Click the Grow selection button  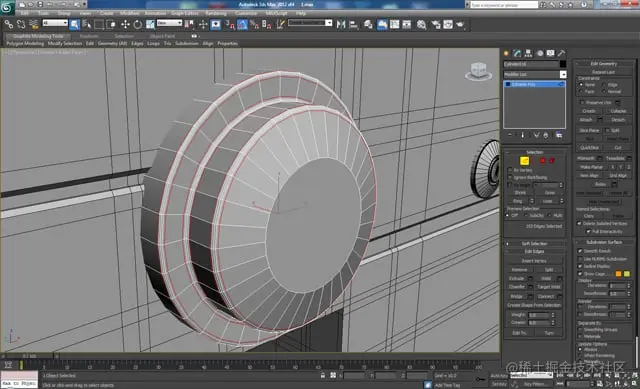pos(550,193)
